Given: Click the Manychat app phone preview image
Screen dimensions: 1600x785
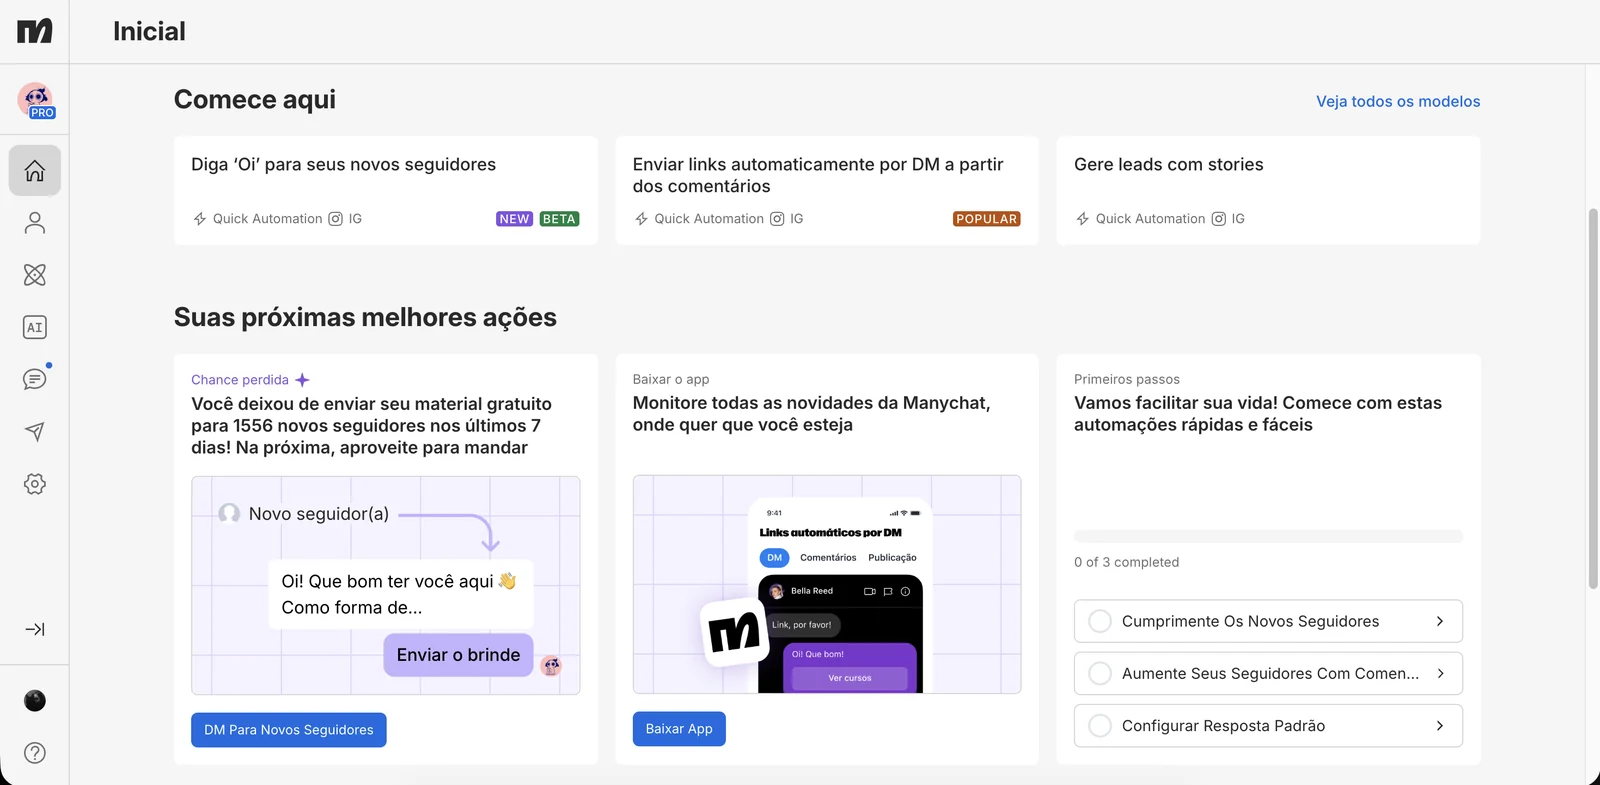Looking at the screenshot, I should coord(827,585).
